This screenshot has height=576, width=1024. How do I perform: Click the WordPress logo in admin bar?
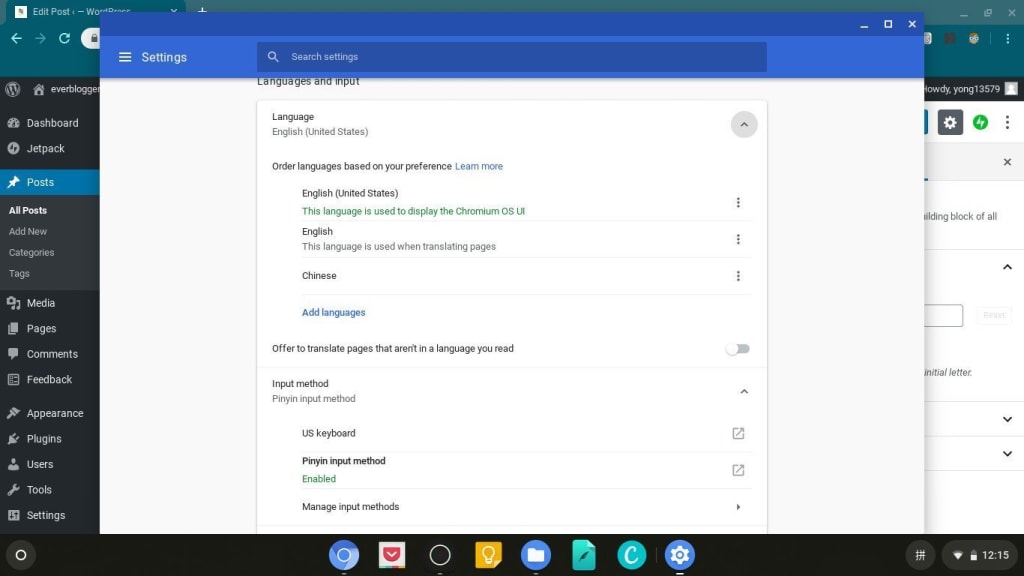[x=12, y=89]
